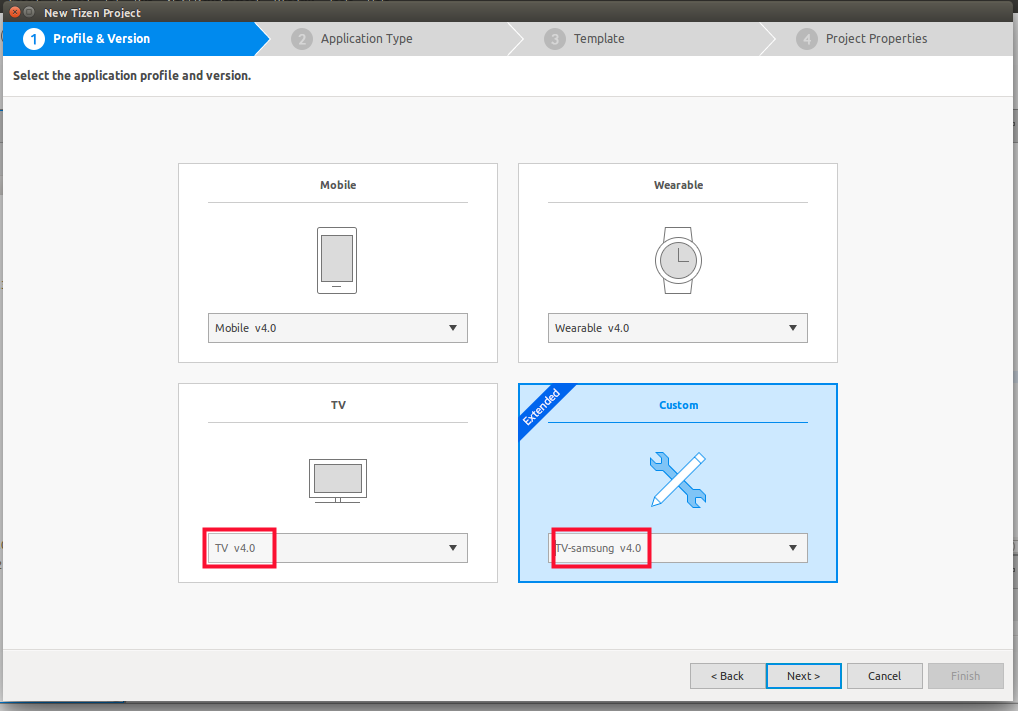
Task: Cancel the new project wizard
Action: pyautogui.click(x=884, y=676)
